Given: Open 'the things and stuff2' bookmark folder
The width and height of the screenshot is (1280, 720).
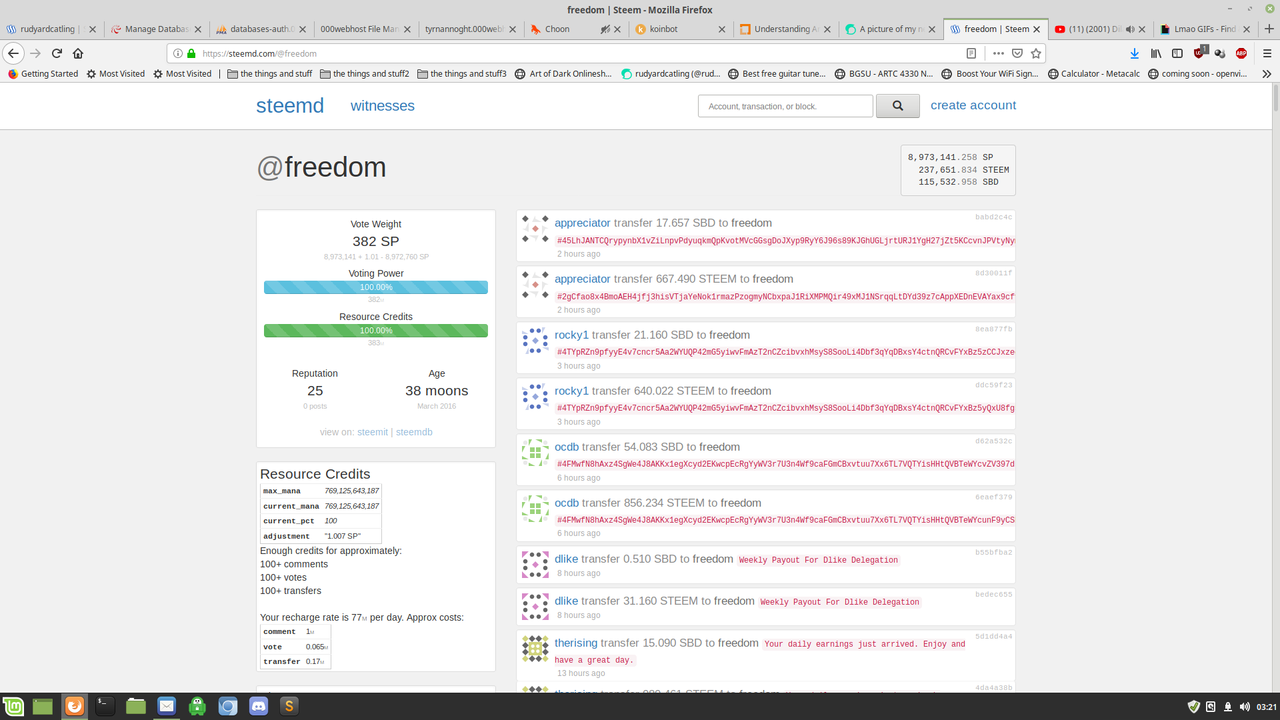Looking at the screenshot, I should pyautogui.click(x=364, y=73).
